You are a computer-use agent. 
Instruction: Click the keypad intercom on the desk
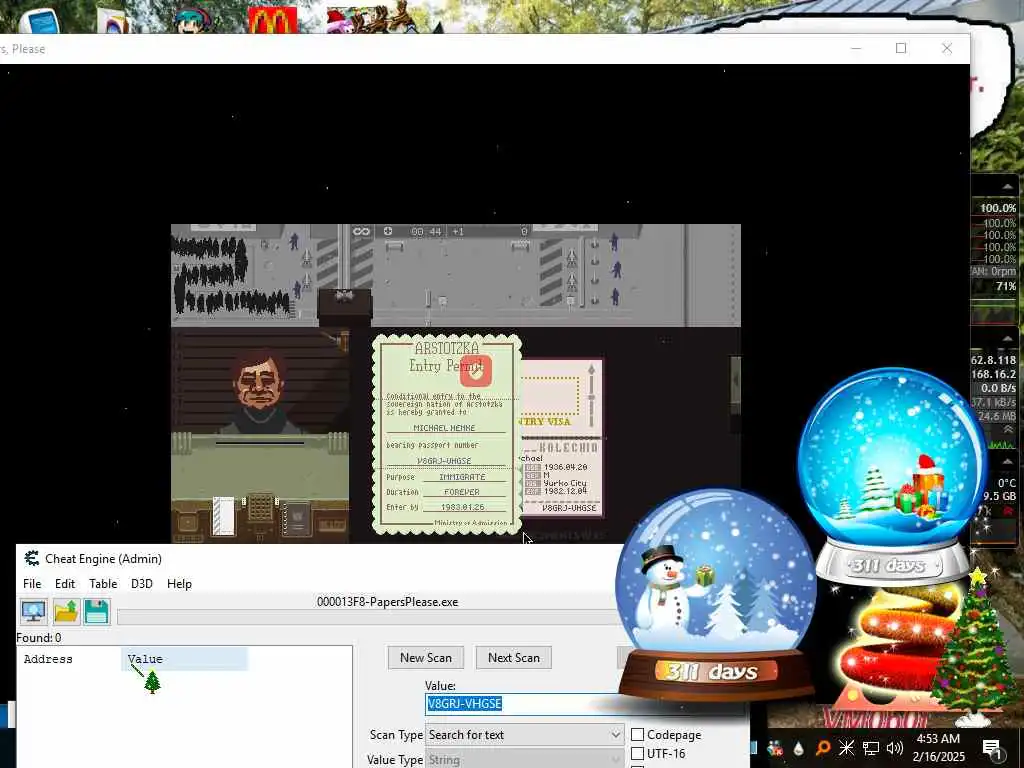pyautogui.click(x=261, y=507)
